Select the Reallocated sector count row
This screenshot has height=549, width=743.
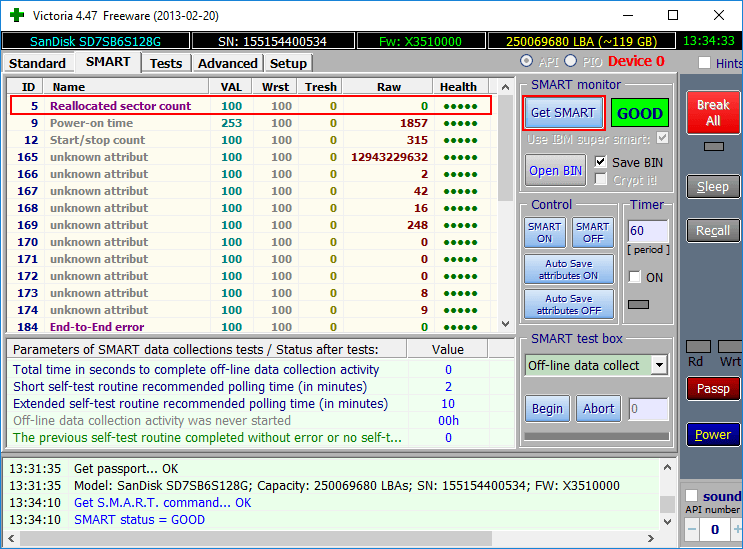pos(251,106)
